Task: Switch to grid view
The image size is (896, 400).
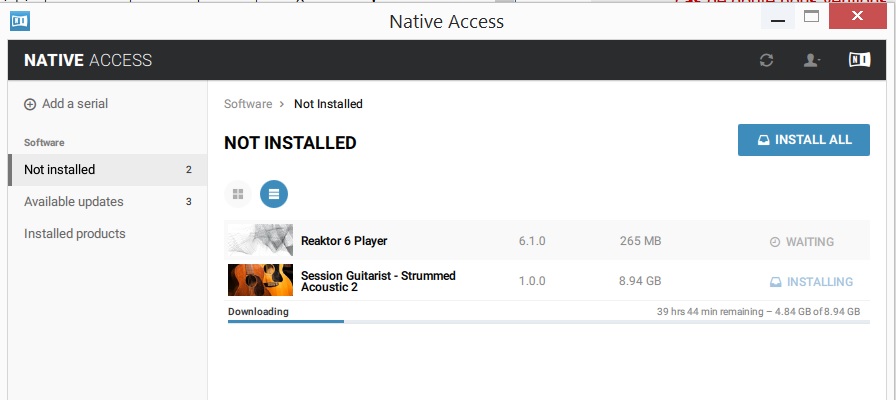Action: click(238, 194)
